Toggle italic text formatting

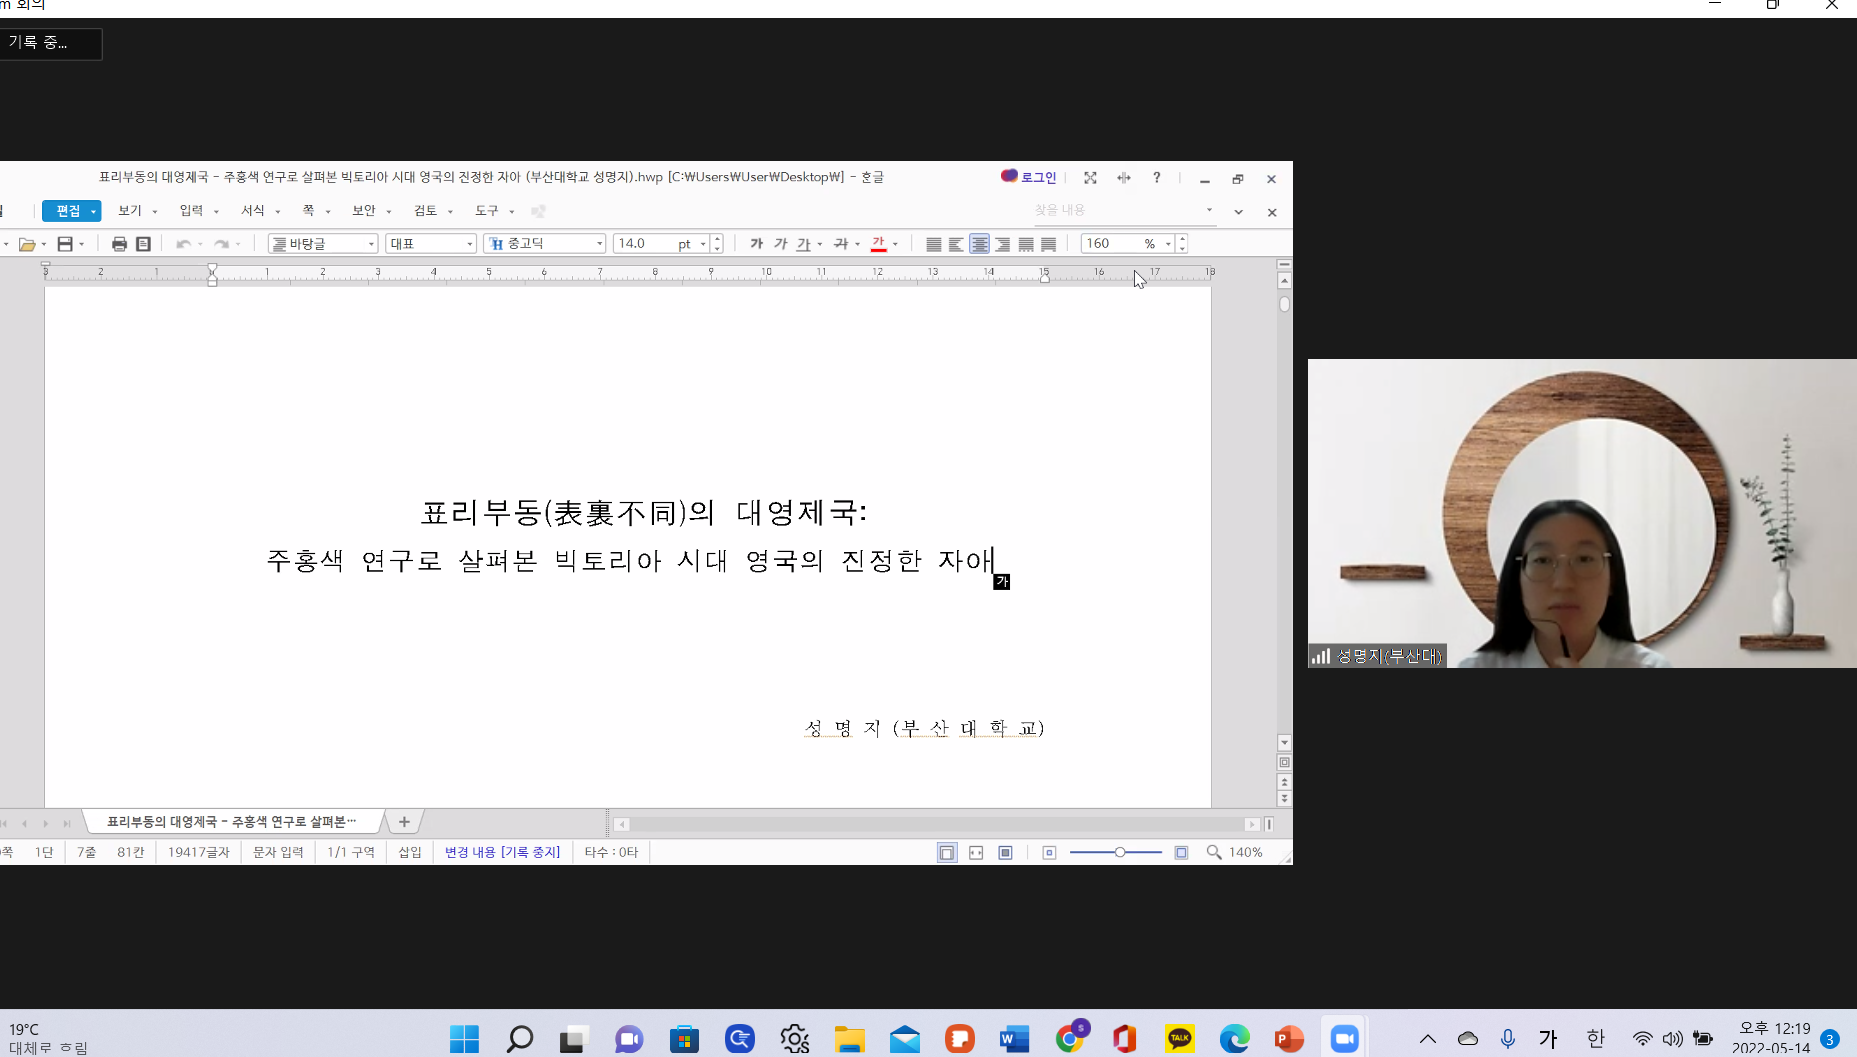tap(780, 244)
